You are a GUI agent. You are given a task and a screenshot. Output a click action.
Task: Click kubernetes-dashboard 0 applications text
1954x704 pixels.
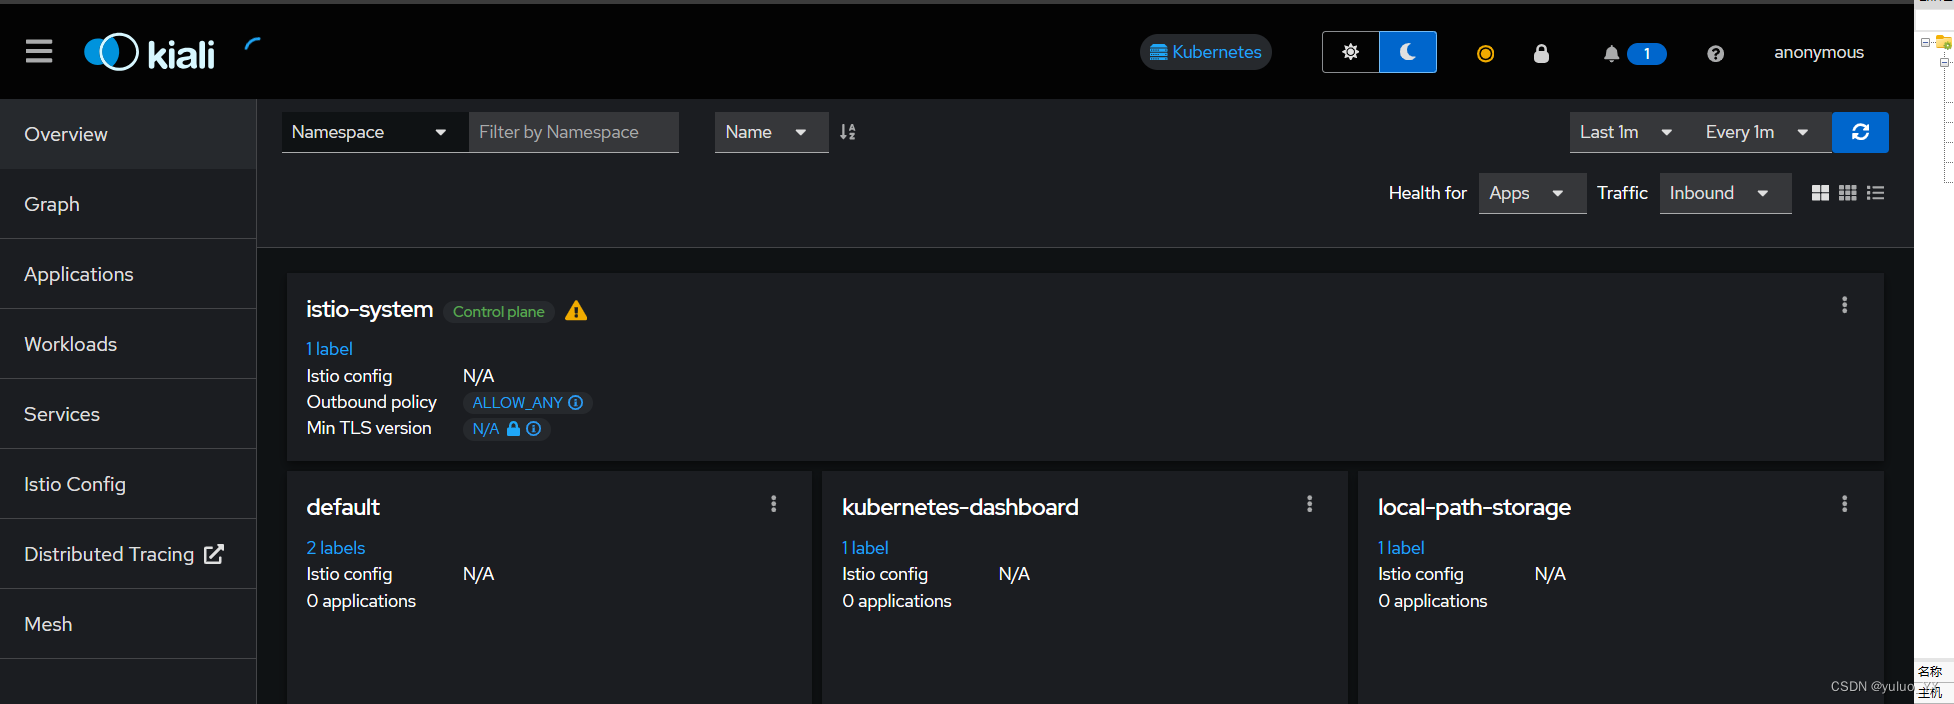click(x=897, y=601)
